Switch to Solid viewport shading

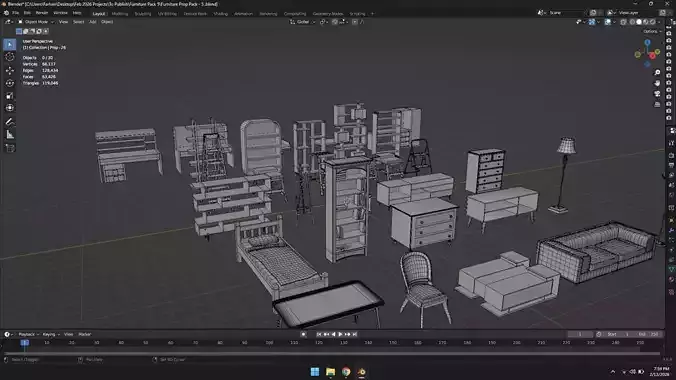click(x=639, y=22)
